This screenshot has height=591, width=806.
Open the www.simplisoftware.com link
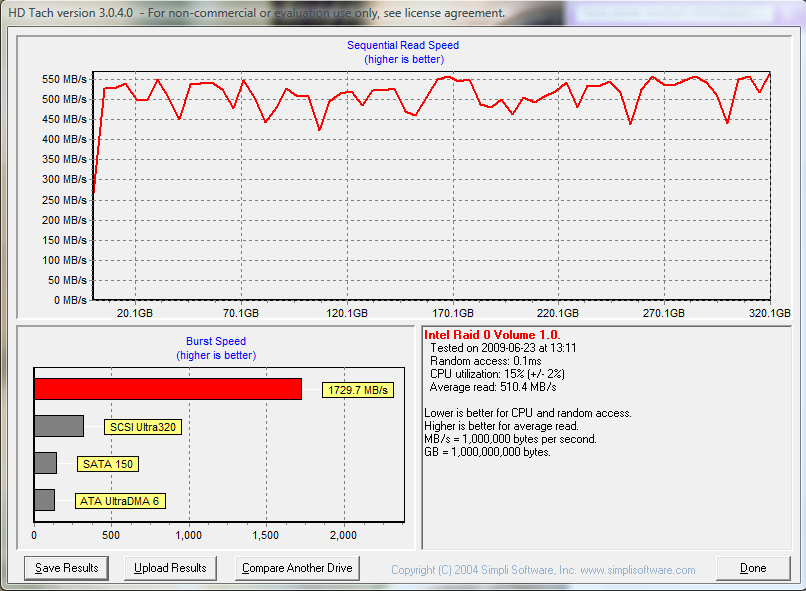coord(637,570)
